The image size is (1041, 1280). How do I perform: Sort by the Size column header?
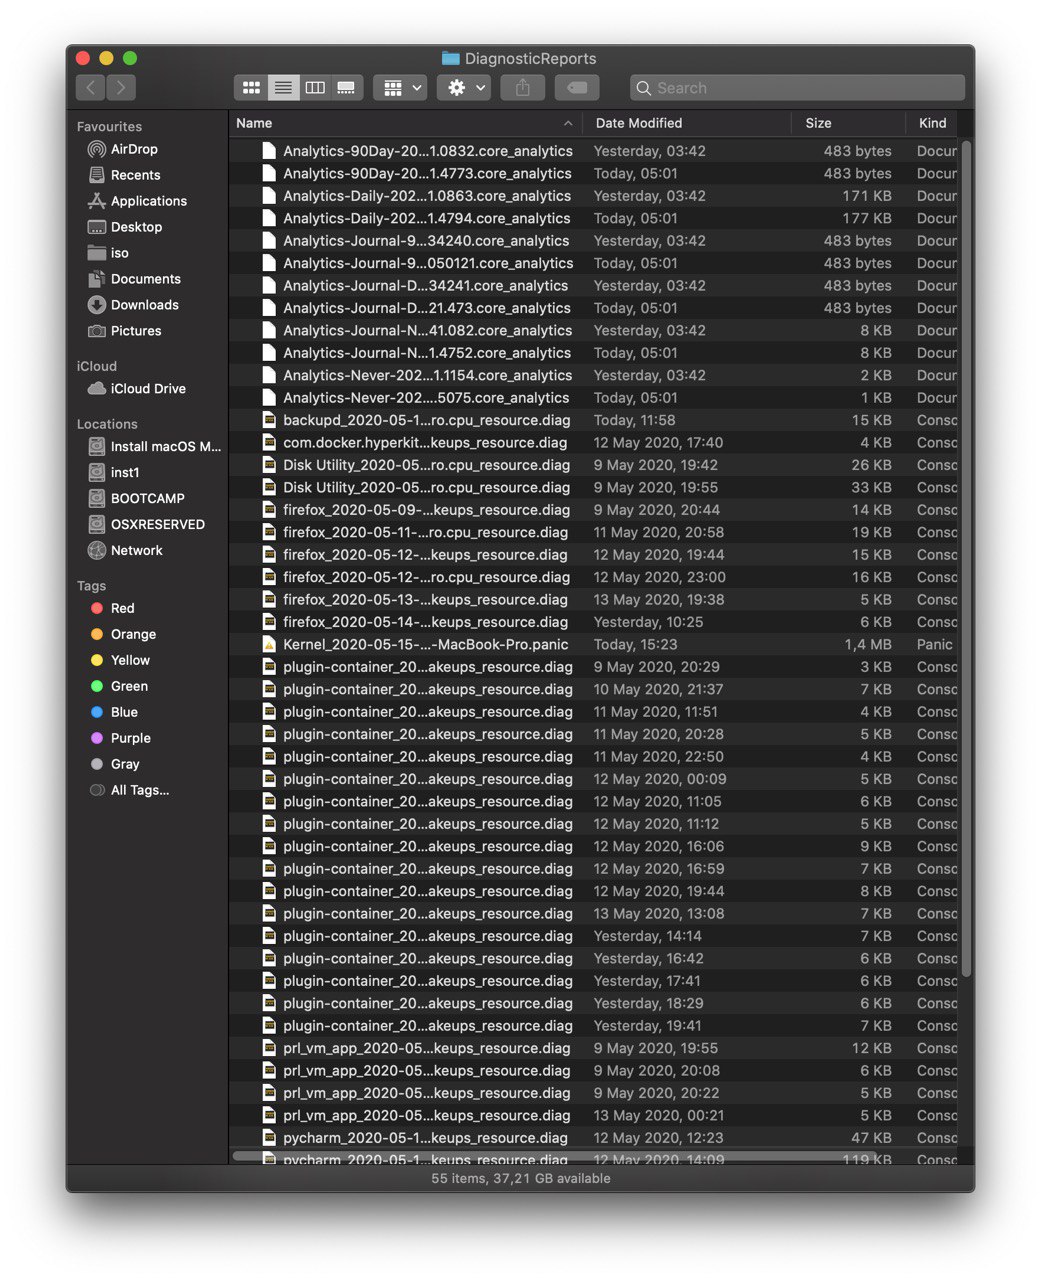coord(847,123)
